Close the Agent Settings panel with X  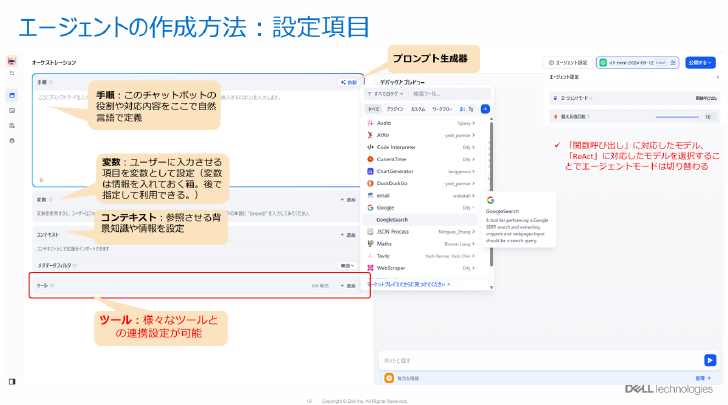(718, 77)
